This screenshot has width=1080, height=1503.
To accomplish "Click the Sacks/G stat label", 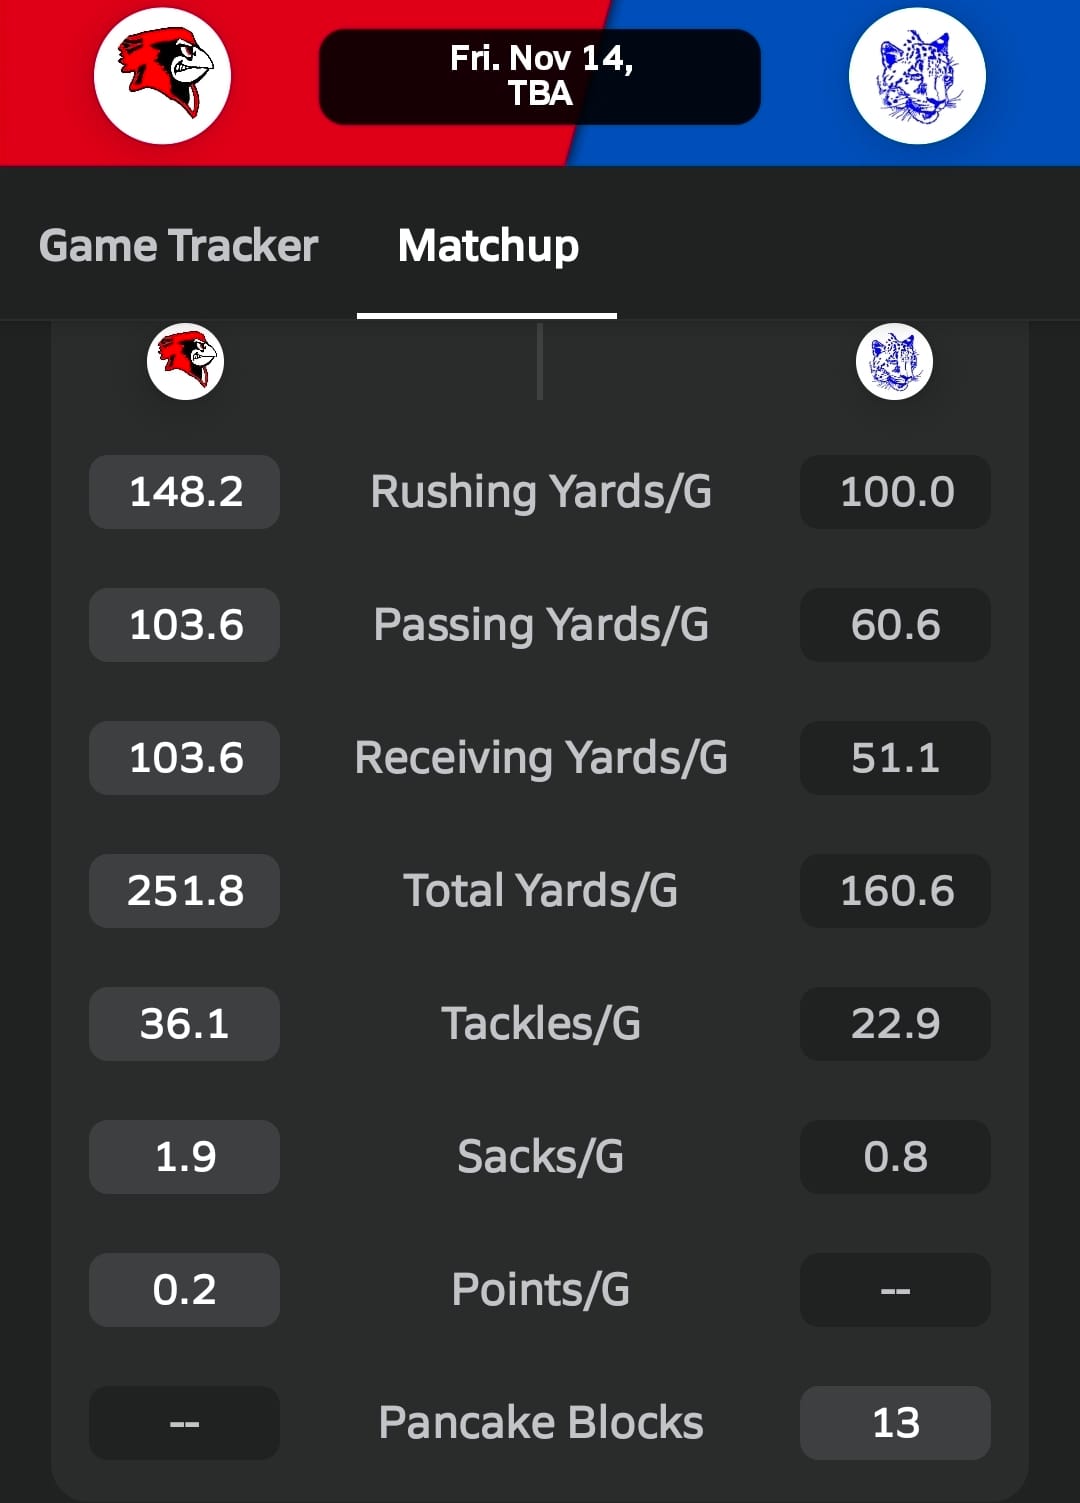I will (541, 1157).
